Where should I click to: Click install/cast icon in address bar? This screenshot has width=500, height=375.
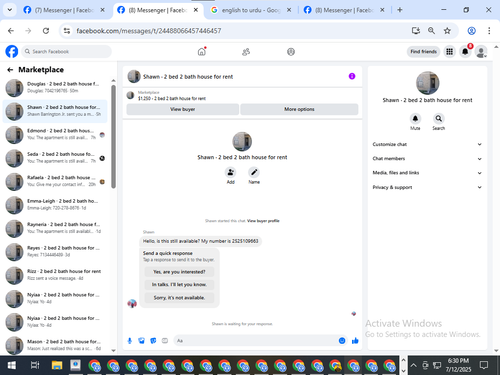(415, 31)
